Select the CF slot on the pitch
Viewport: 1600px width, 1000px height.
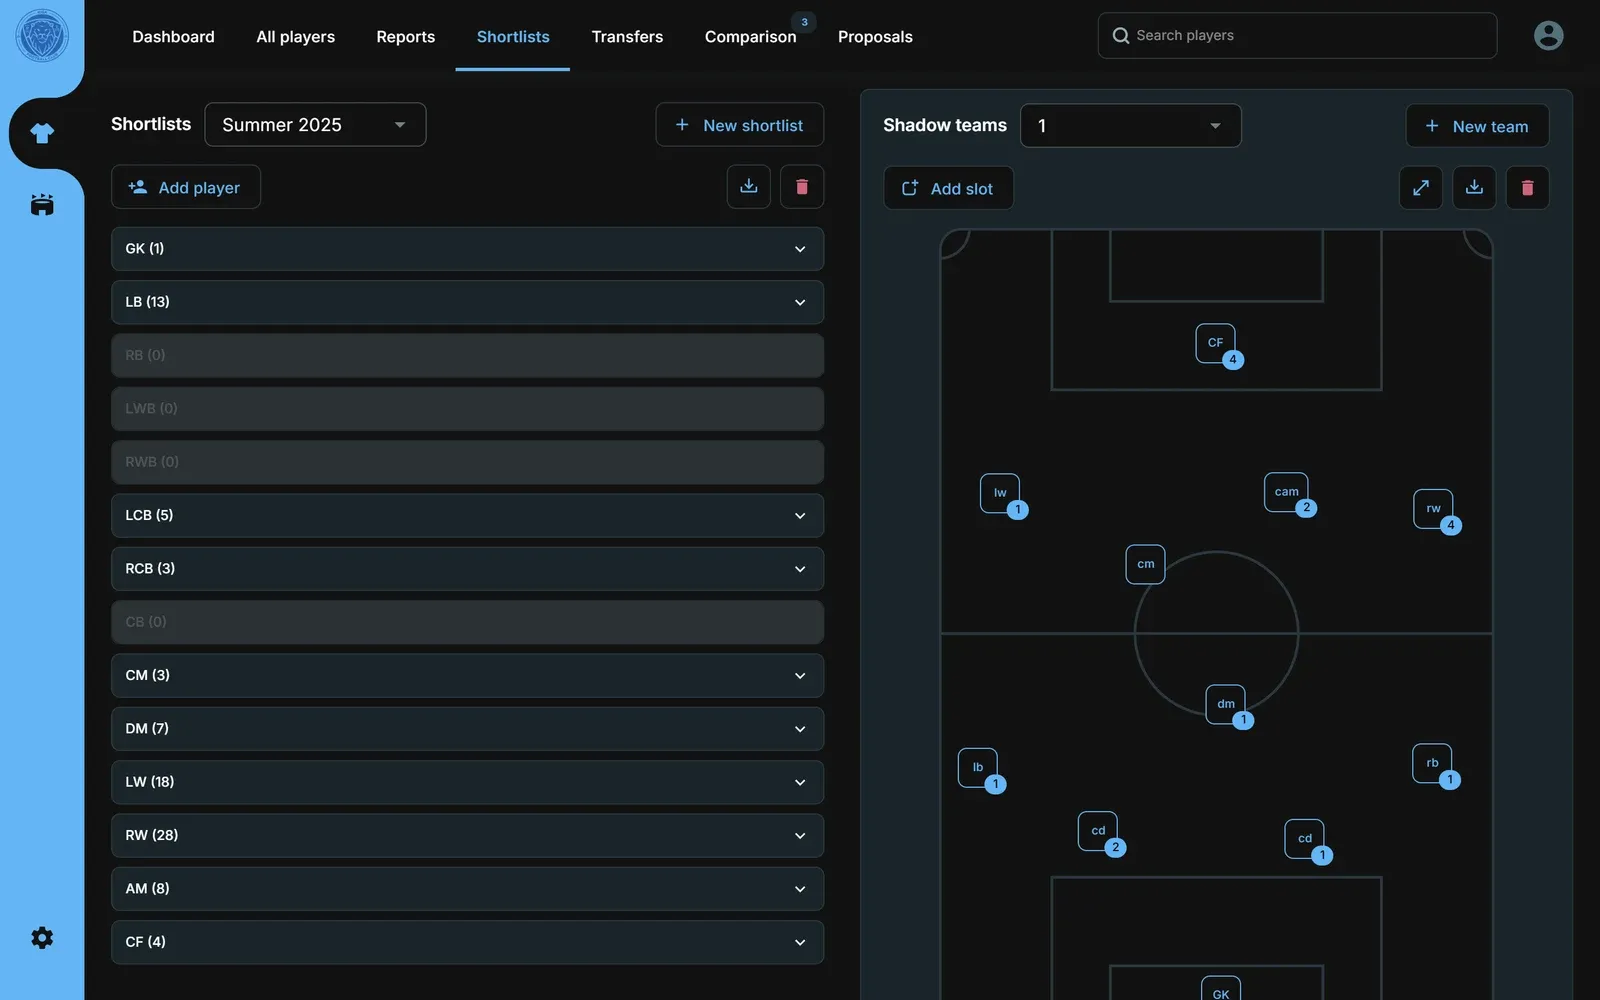[1215, 343]
